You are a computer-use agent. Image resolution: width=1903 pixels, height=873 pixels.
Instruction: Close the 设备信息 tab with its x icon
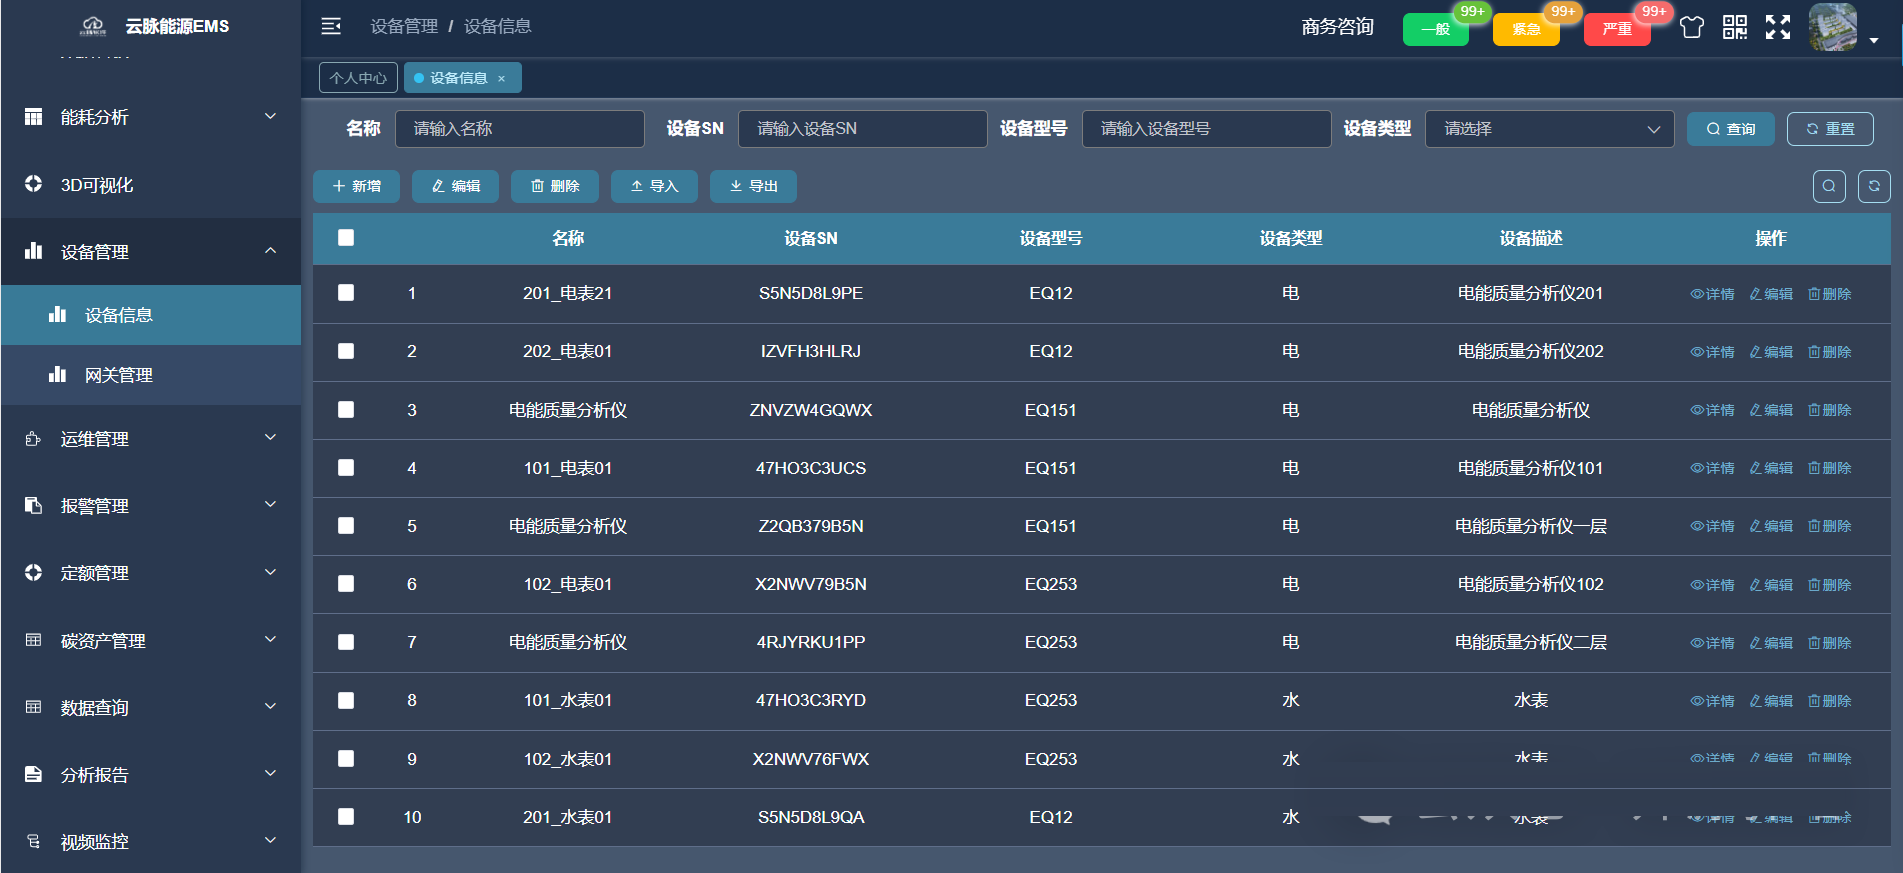[x=502, y=78]
